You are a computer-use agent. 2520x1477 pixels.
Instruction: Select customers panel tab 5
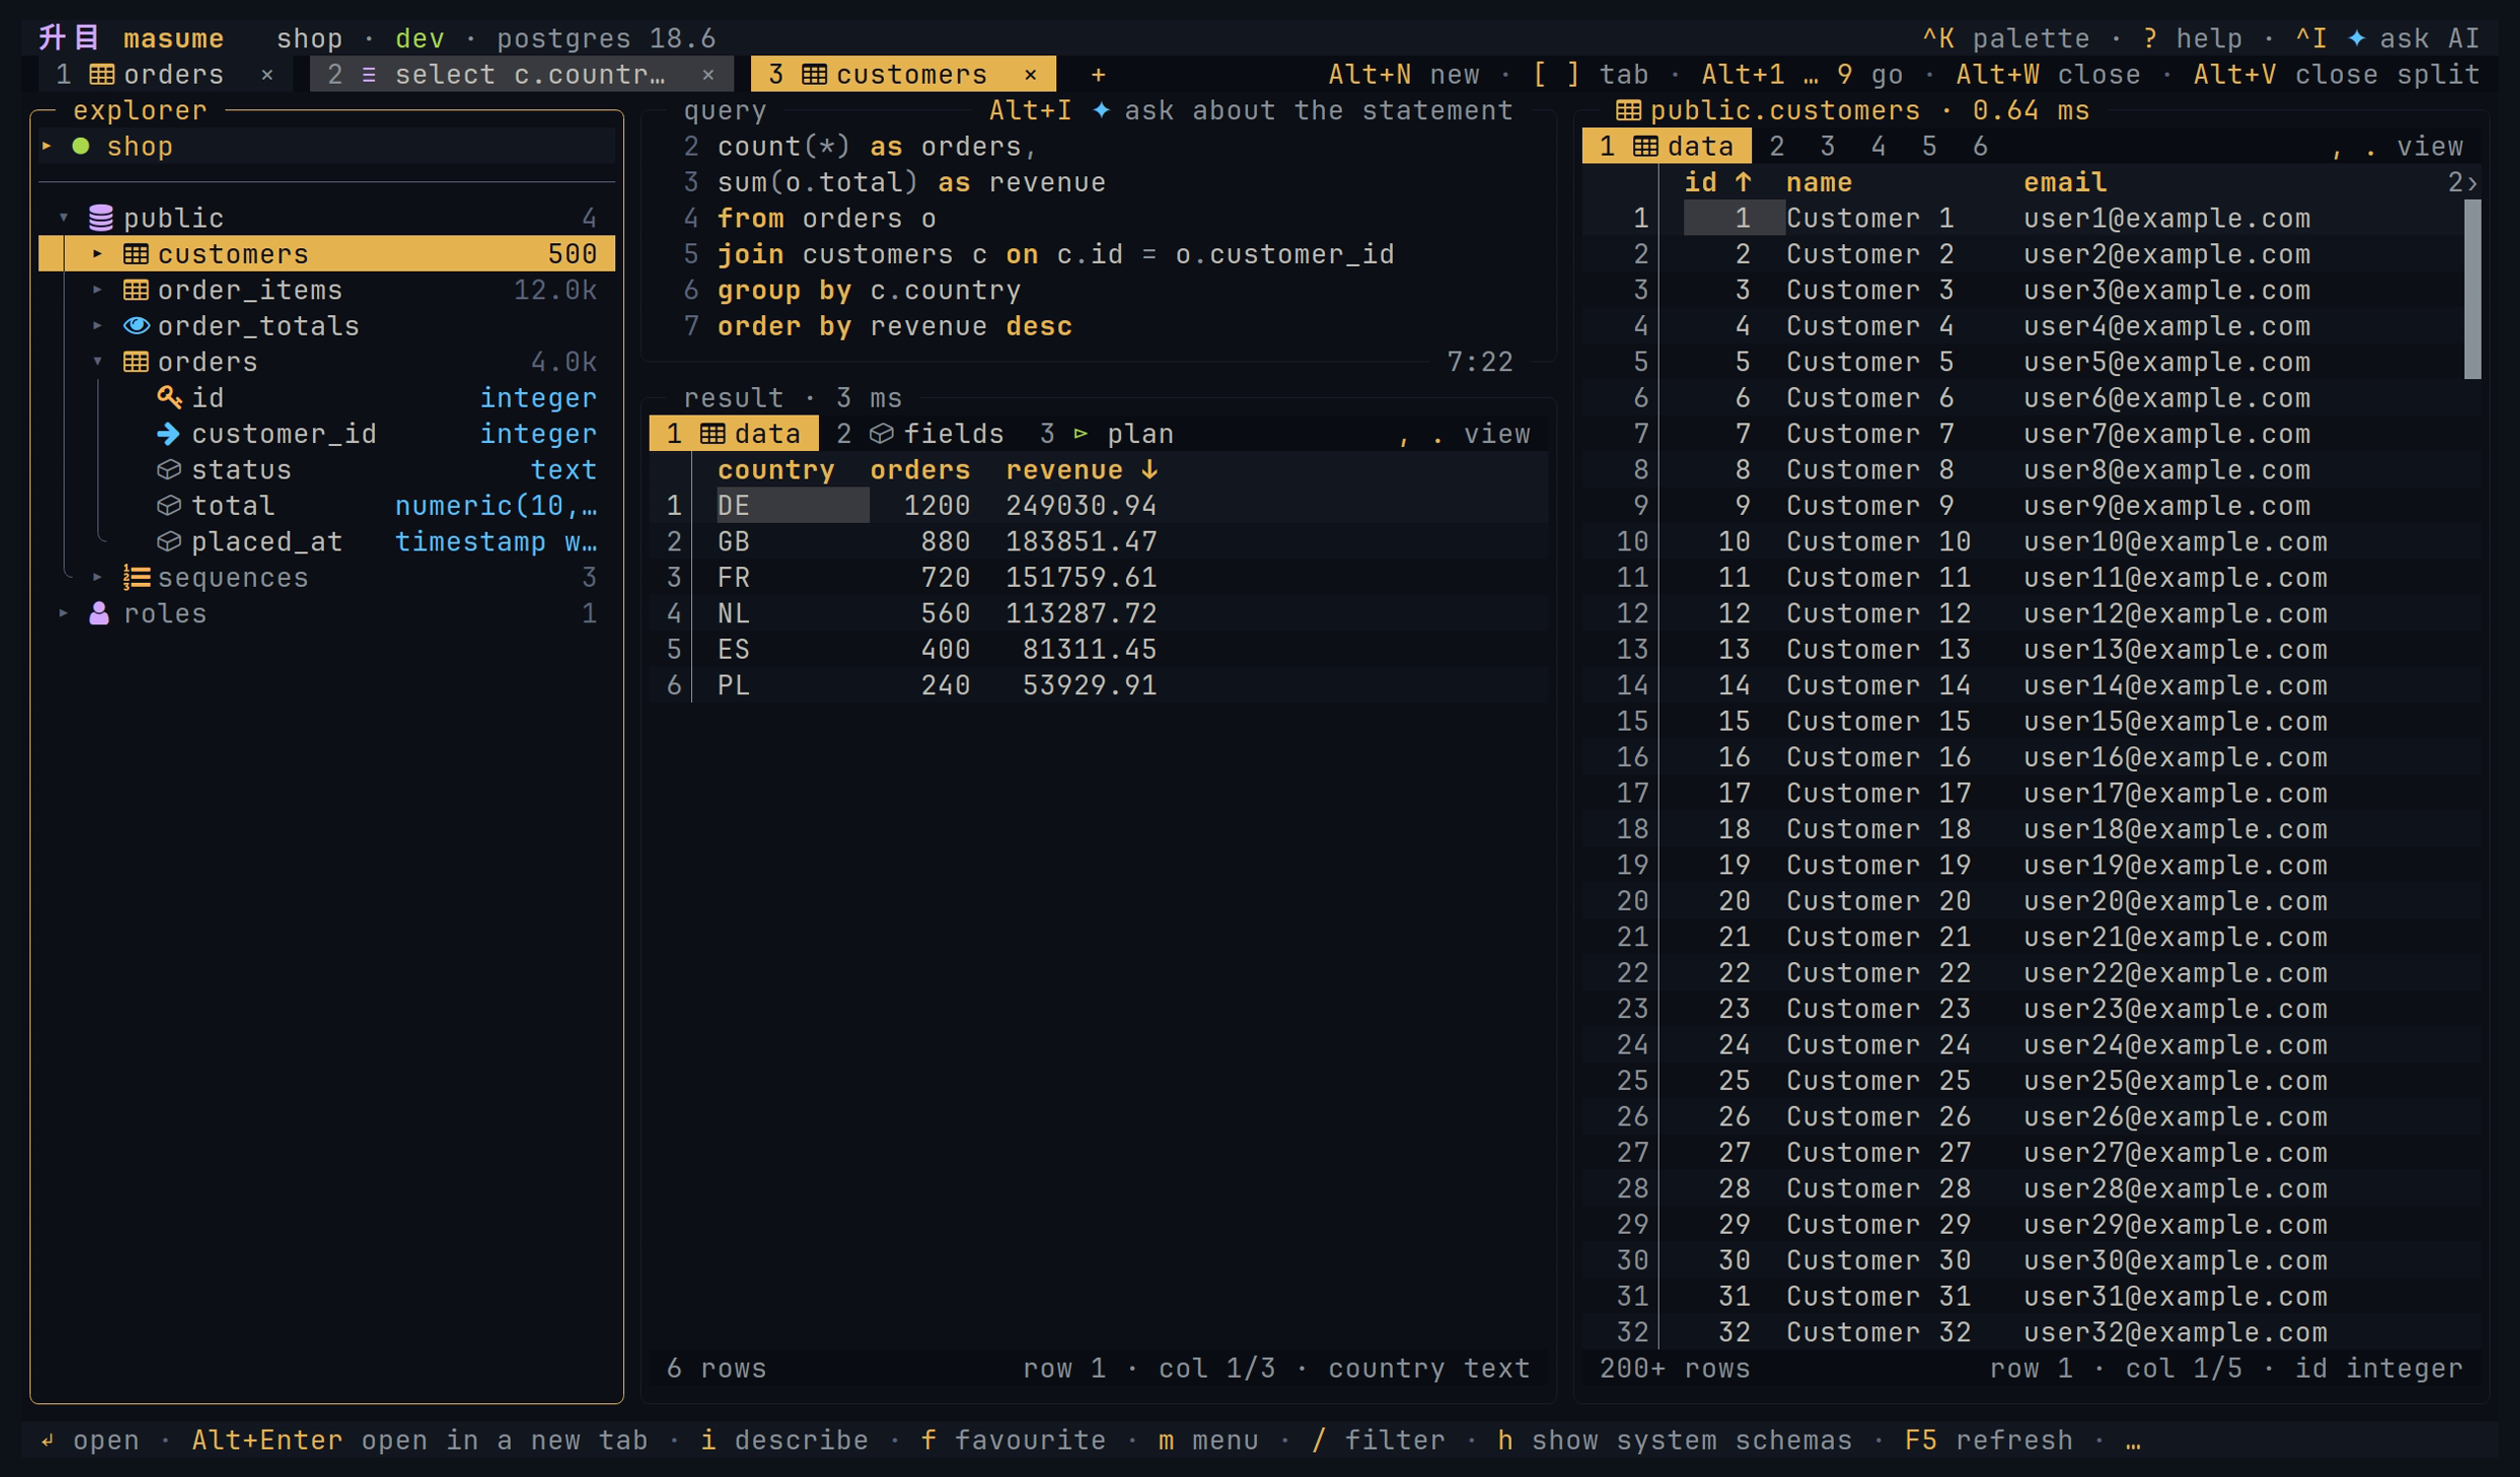[x=1930, y=146]
